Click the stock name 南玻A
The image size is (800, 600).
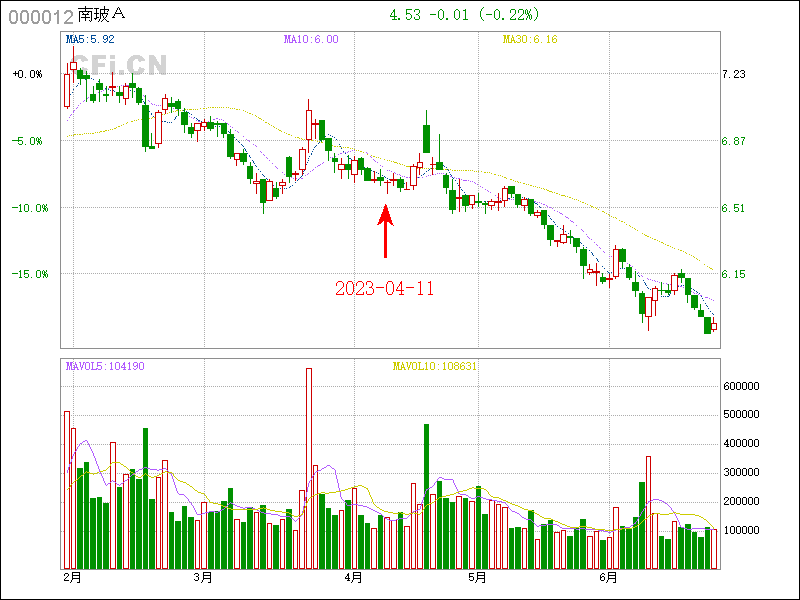104,16
